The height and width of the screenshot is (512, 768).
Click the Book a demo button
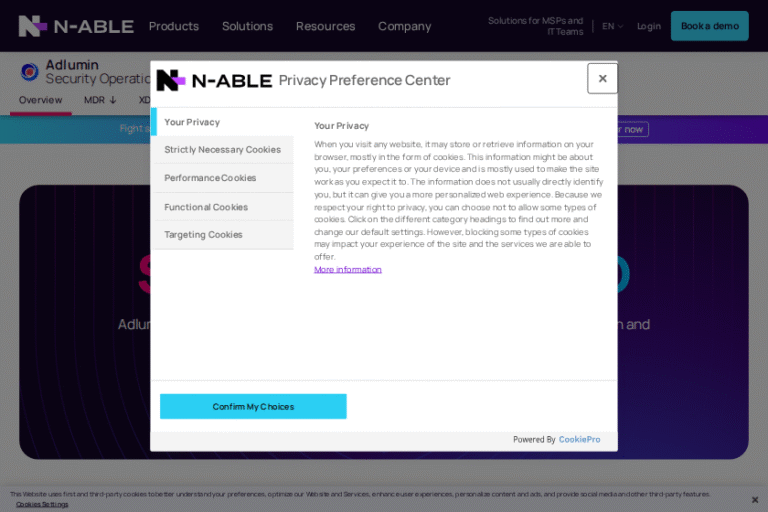709,26
